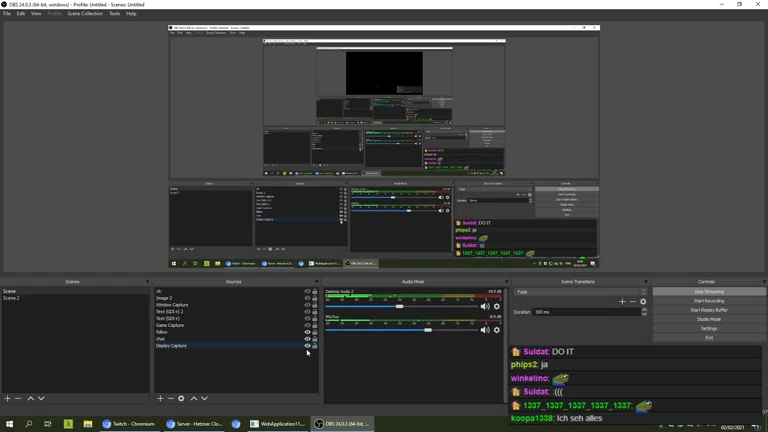This screenshot has height=432, width=768.
Task: Open Mic/Aux audio settings gear
Action: (x=497, y=330)
